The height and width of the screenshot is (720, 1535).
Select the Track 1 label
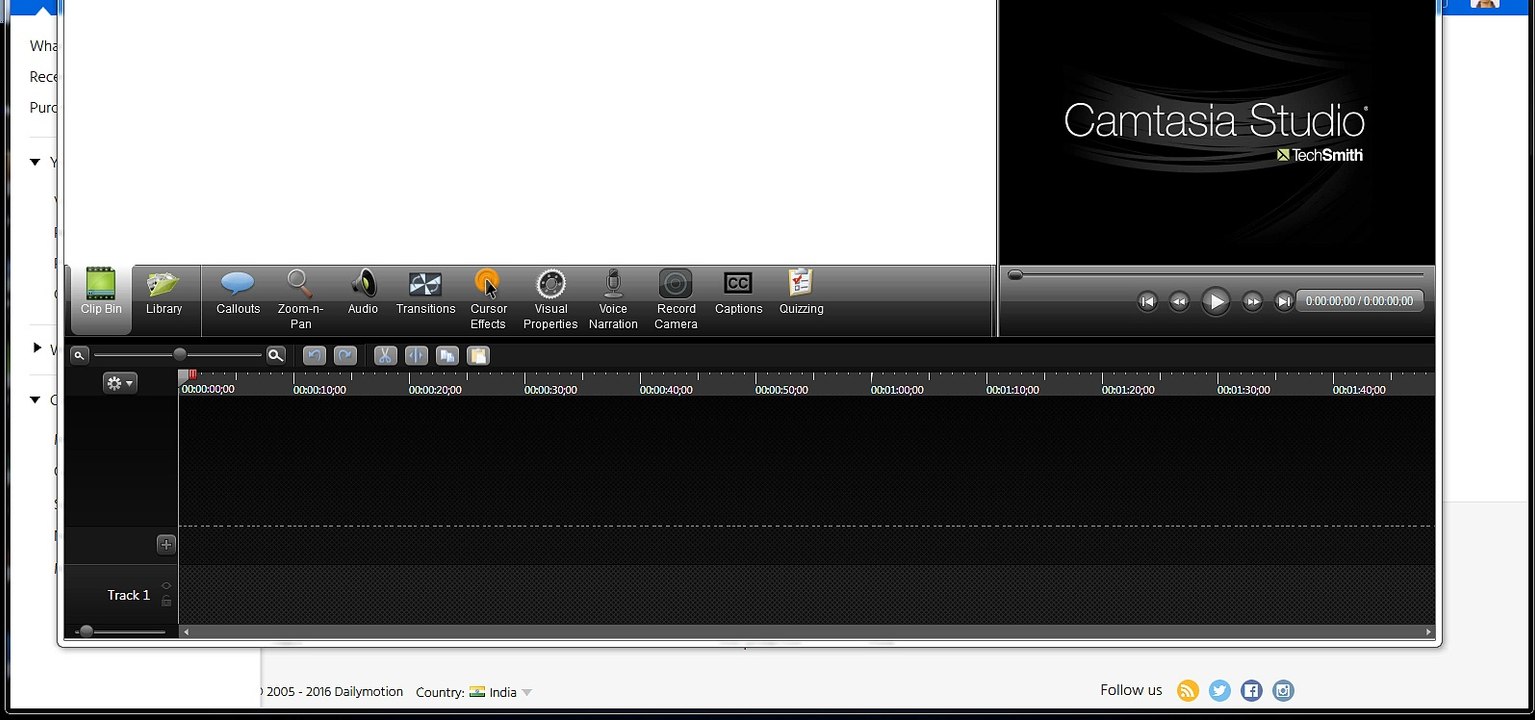point(129,595)
